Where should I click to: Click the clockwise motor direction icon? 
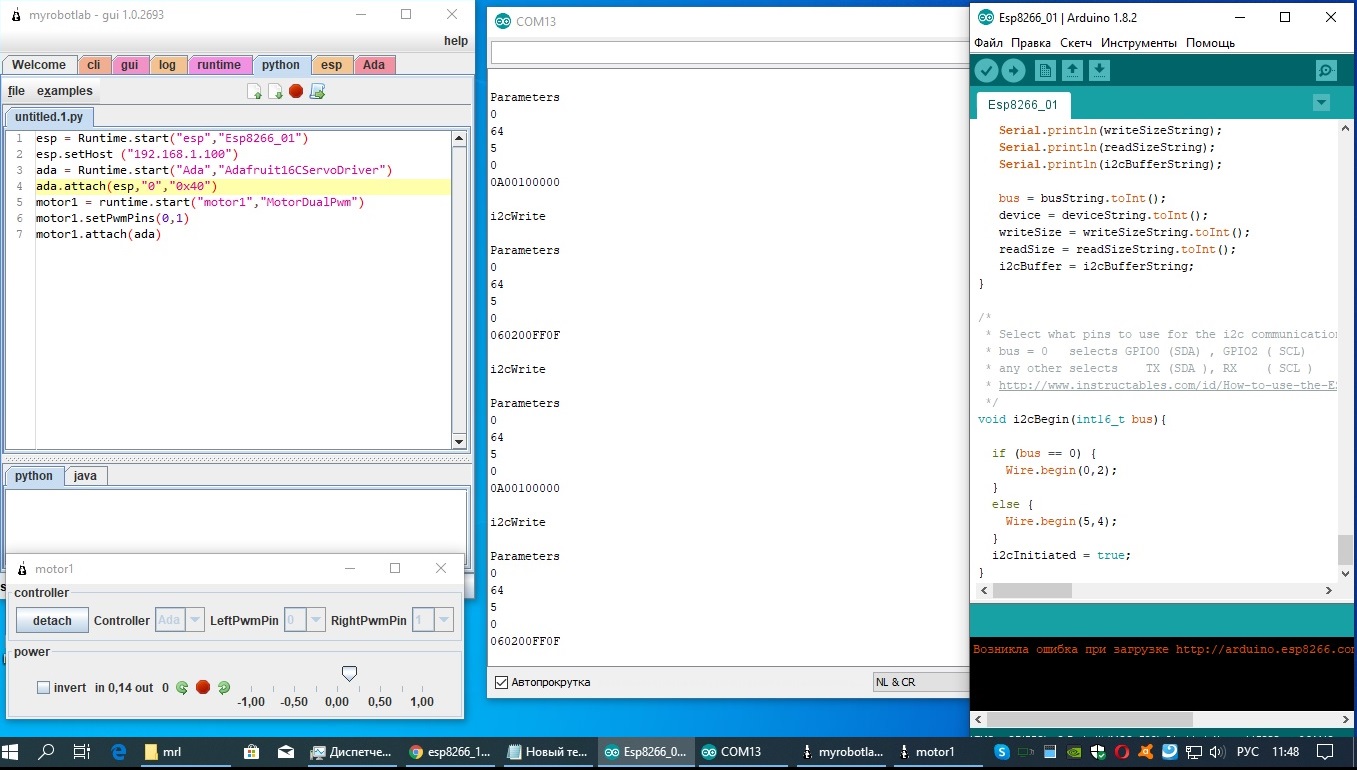pos(224,687)
